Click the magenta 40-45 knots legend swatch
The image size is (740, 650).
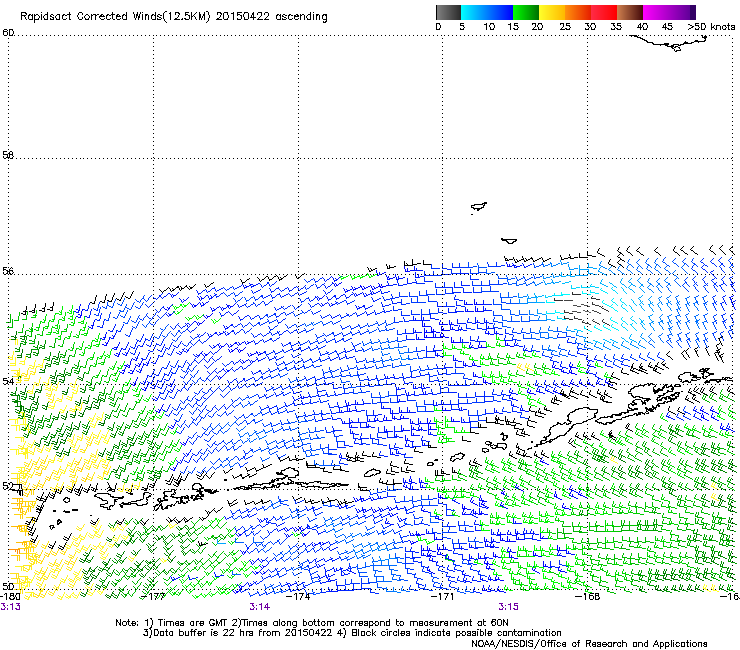pos(656,12)
